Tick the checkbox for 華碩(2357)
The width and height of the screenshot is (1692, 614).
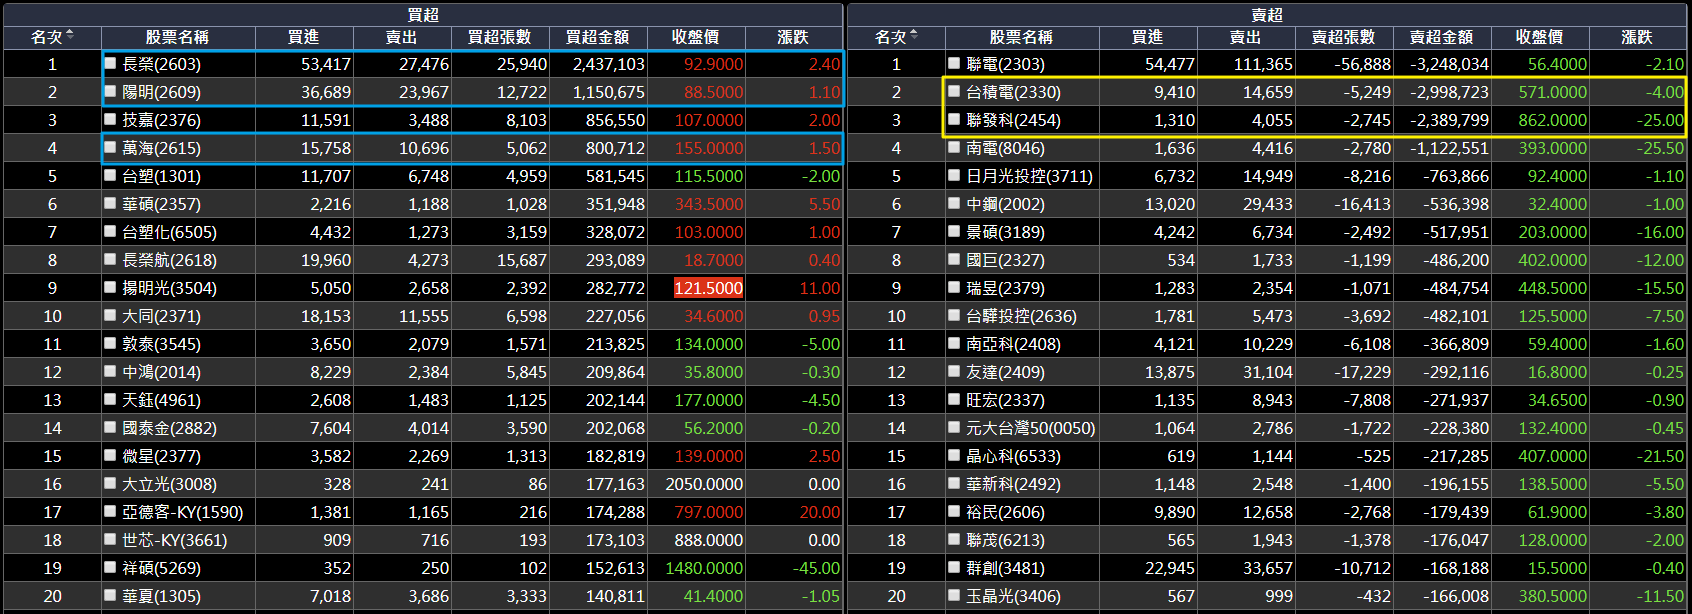pyautogui.click(x=111, y=203)
